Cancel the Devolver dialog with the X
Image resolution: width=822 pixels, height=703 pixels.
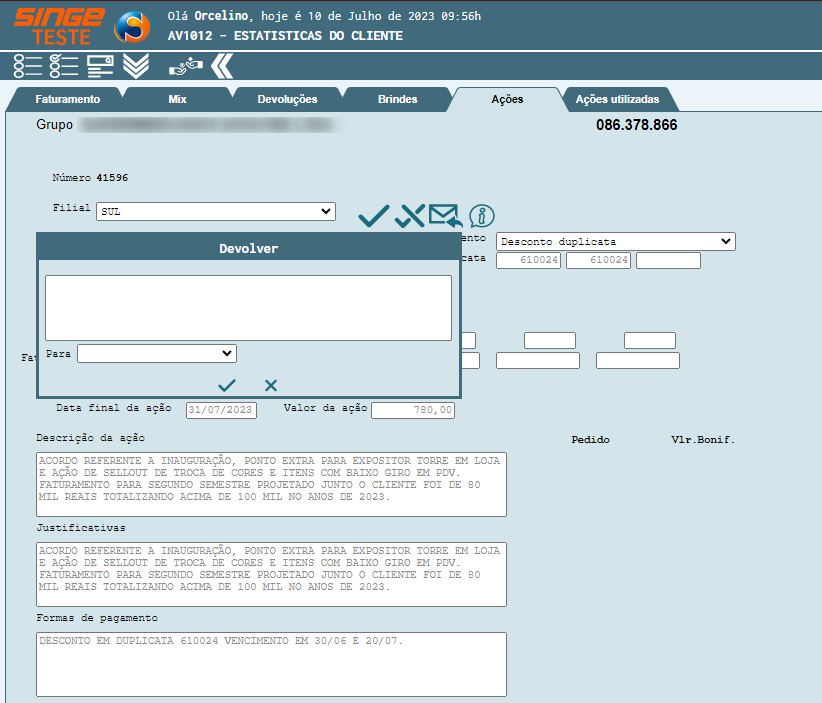click(271, 385)
